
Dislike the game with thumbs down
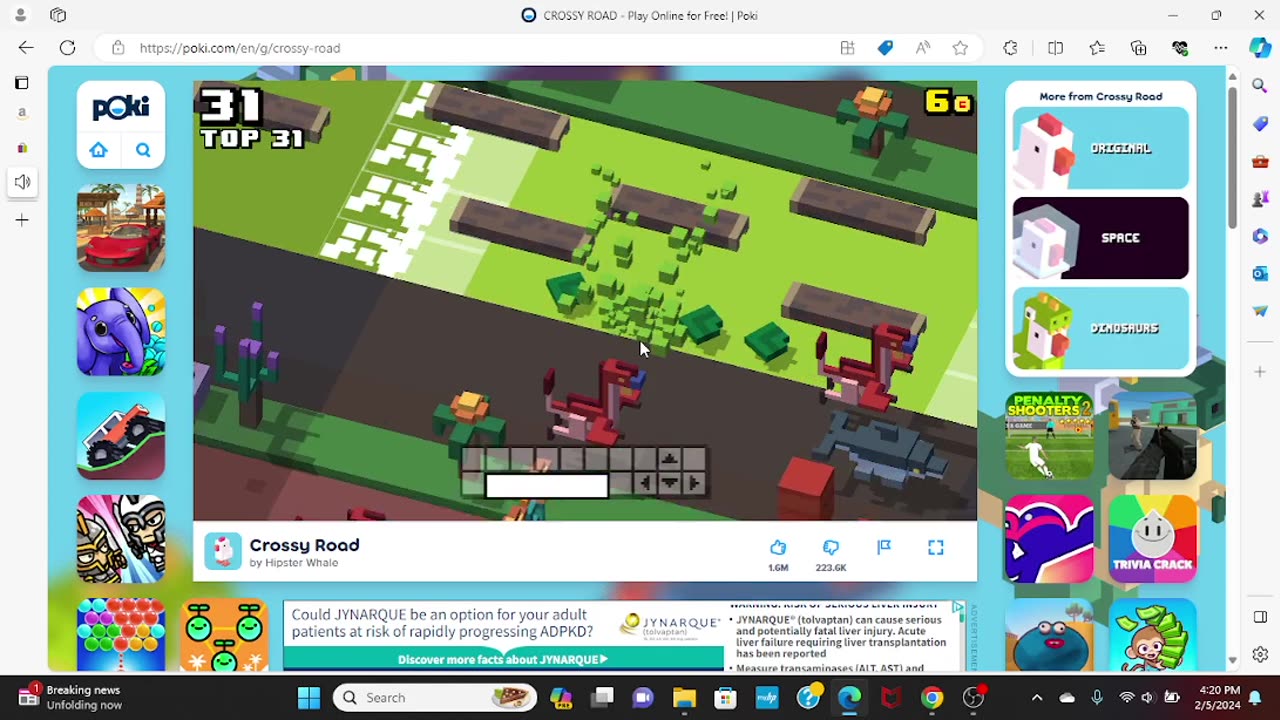(831, 547)
